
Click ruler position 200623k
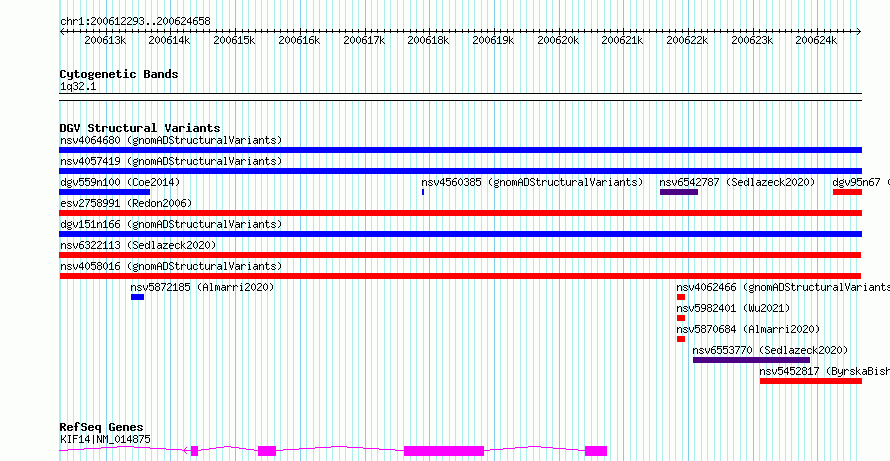point(752,40)
